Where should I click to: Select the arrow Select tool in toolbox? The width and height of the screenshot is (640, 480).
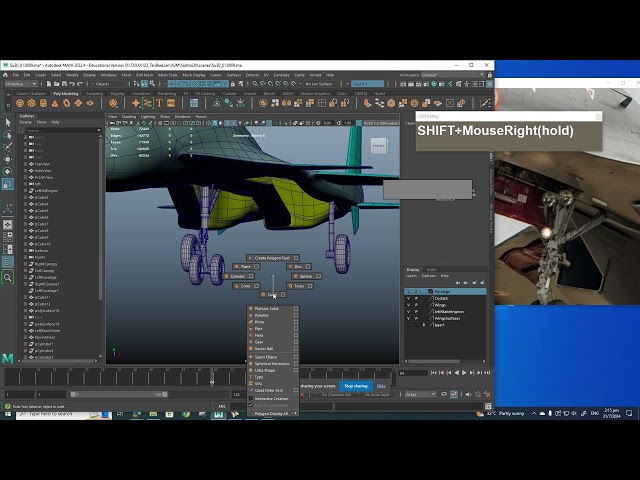pyautogui.click(x=8, y=122)
